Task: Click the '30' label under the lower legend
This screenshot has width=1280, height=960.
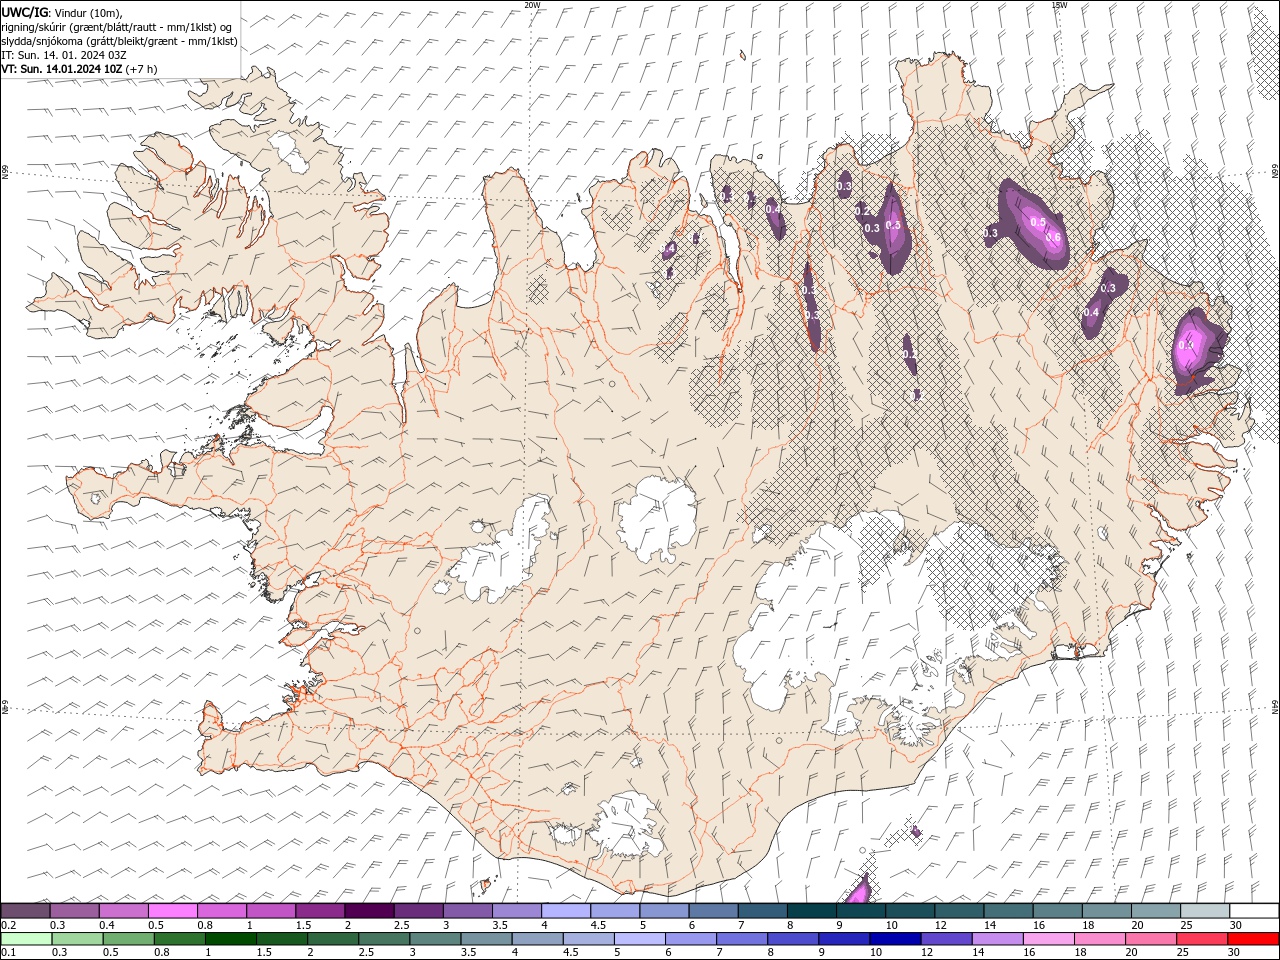Action: click(x=1234, y=953)
